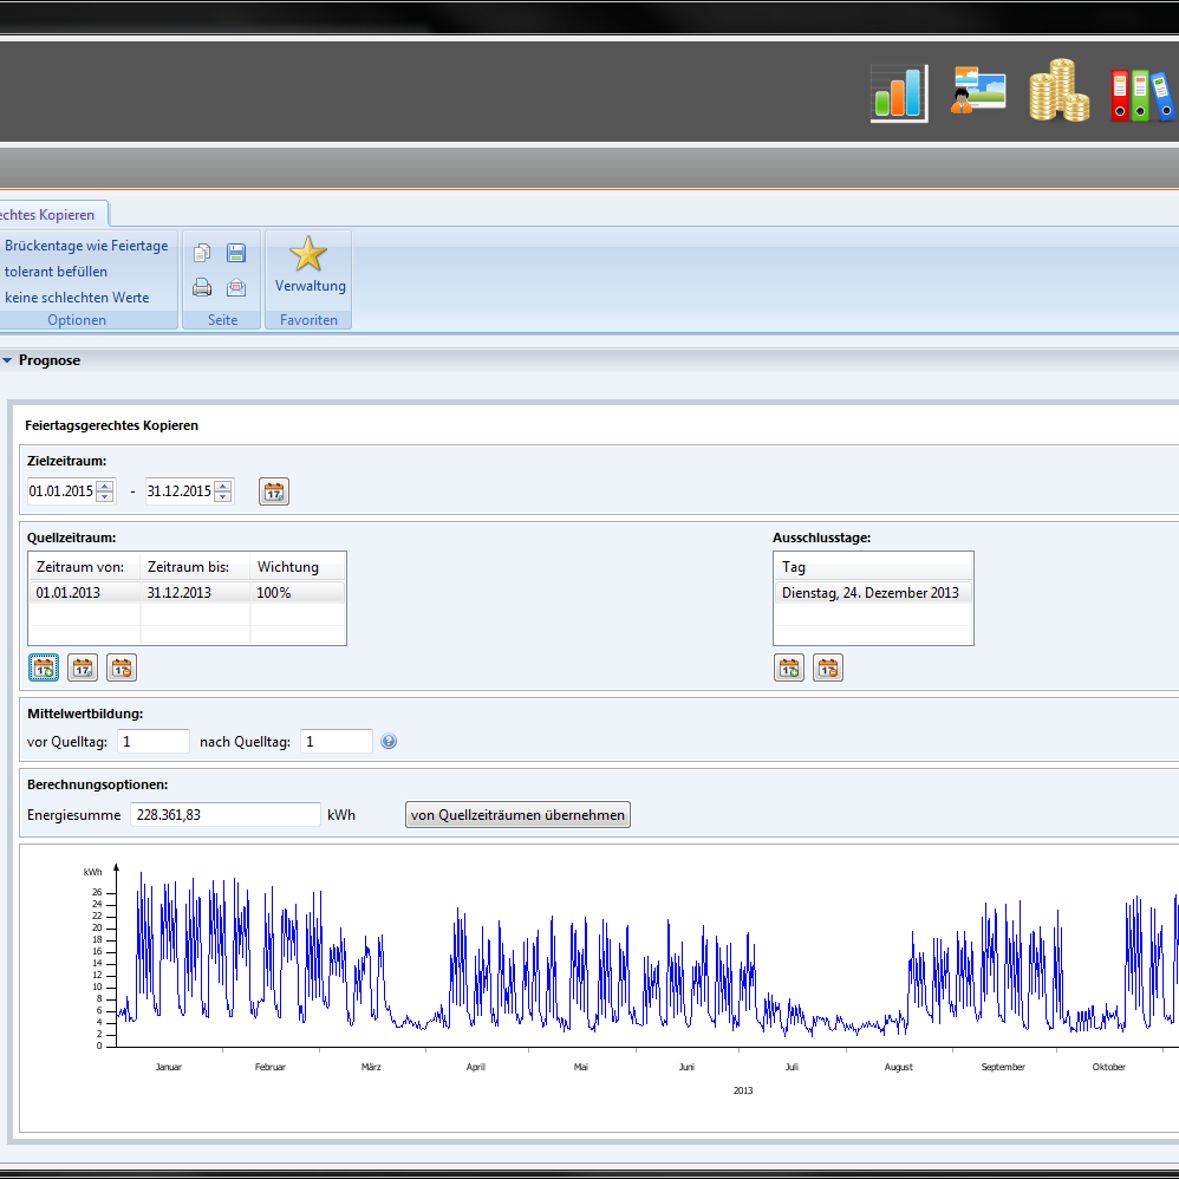
Task: Click the nach Quelltag input field
Action: [336, 741]
